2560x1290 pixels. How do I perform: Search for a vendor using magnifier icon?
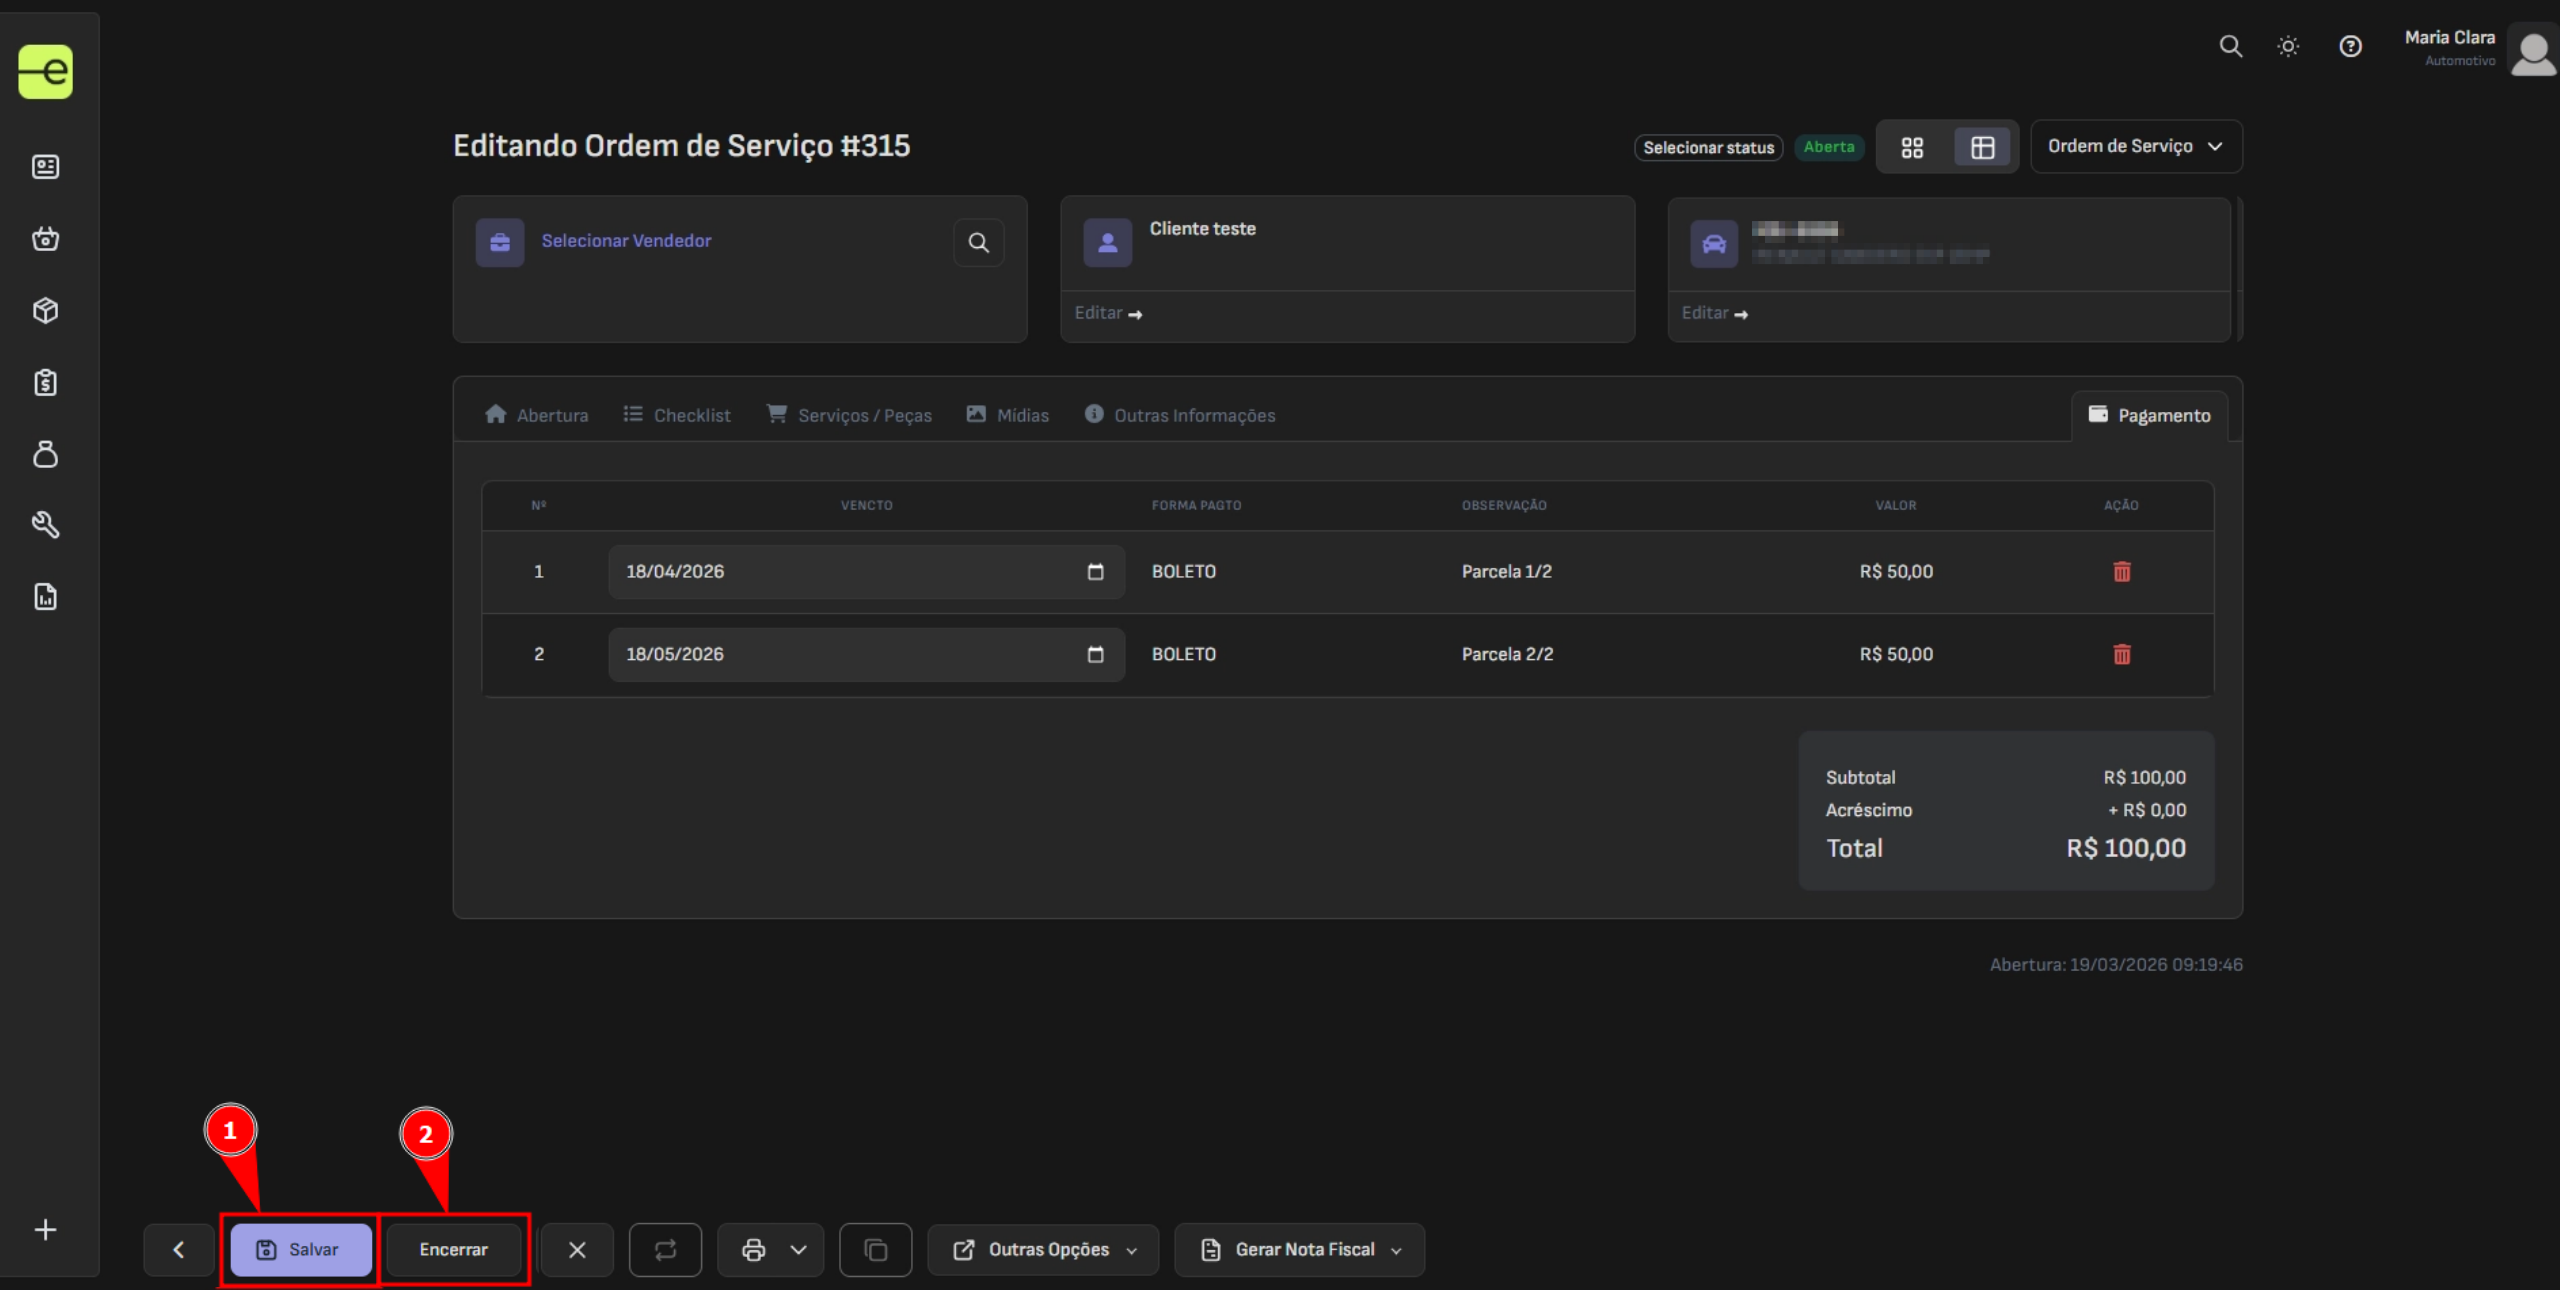pyautogui.click(x=978, y=242)
